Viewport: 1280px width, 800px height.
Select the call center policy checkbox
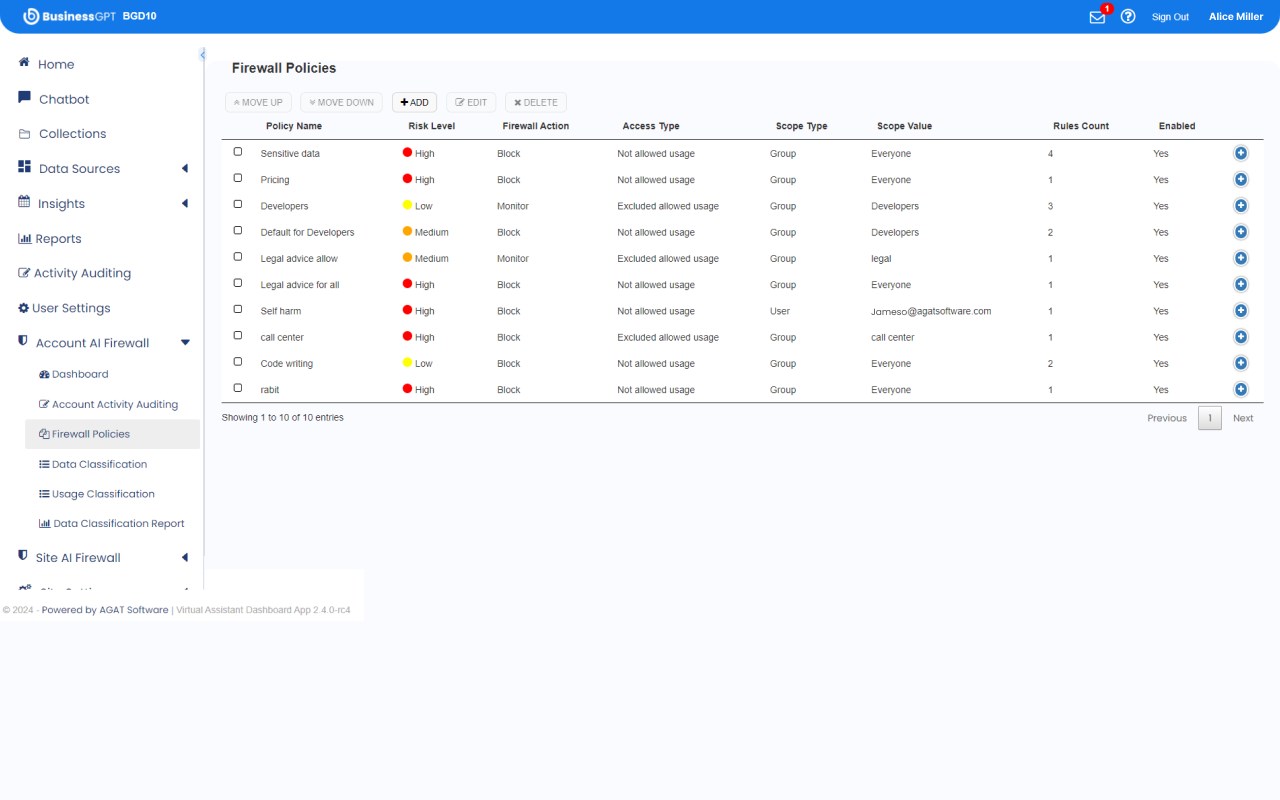tap(238, 335)
